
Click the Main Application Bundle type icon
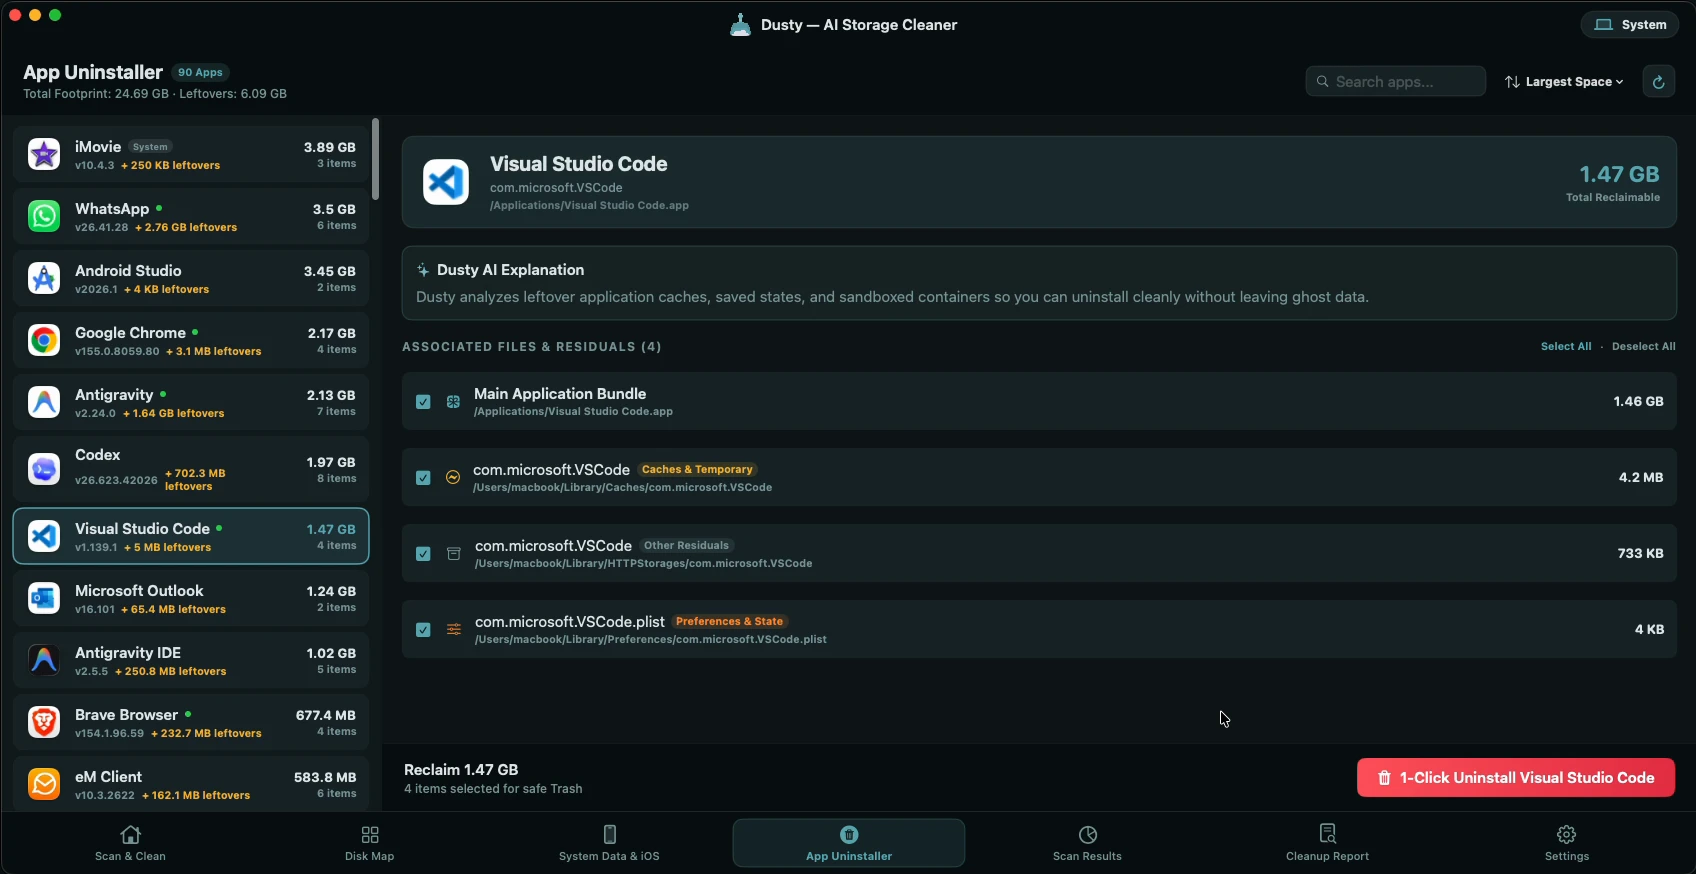[x=453, y=402]
